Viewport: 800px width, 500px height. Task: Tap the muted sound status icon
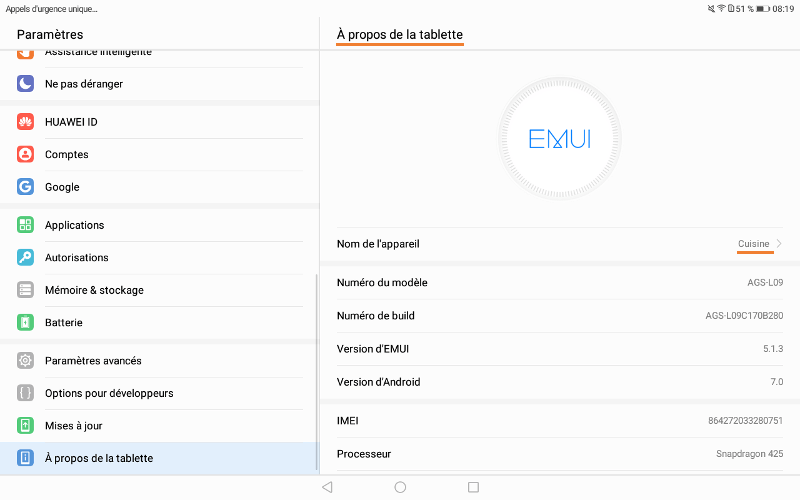tap(711, 8)
